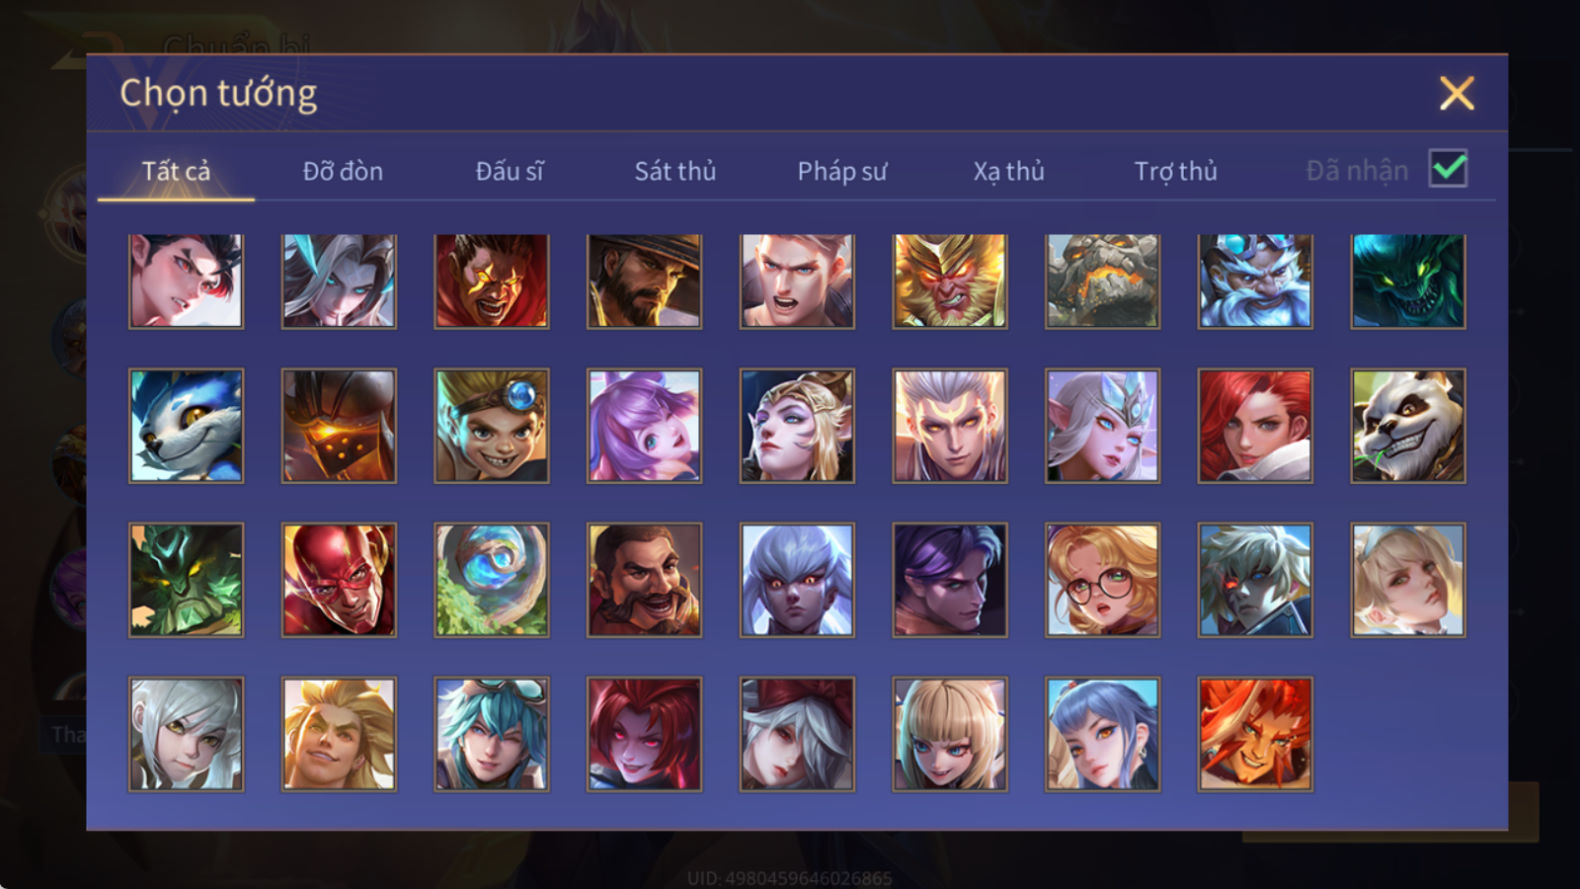Close the Chọn tướng dialog
1580x889 pixels.
(x=1457, y=93)
